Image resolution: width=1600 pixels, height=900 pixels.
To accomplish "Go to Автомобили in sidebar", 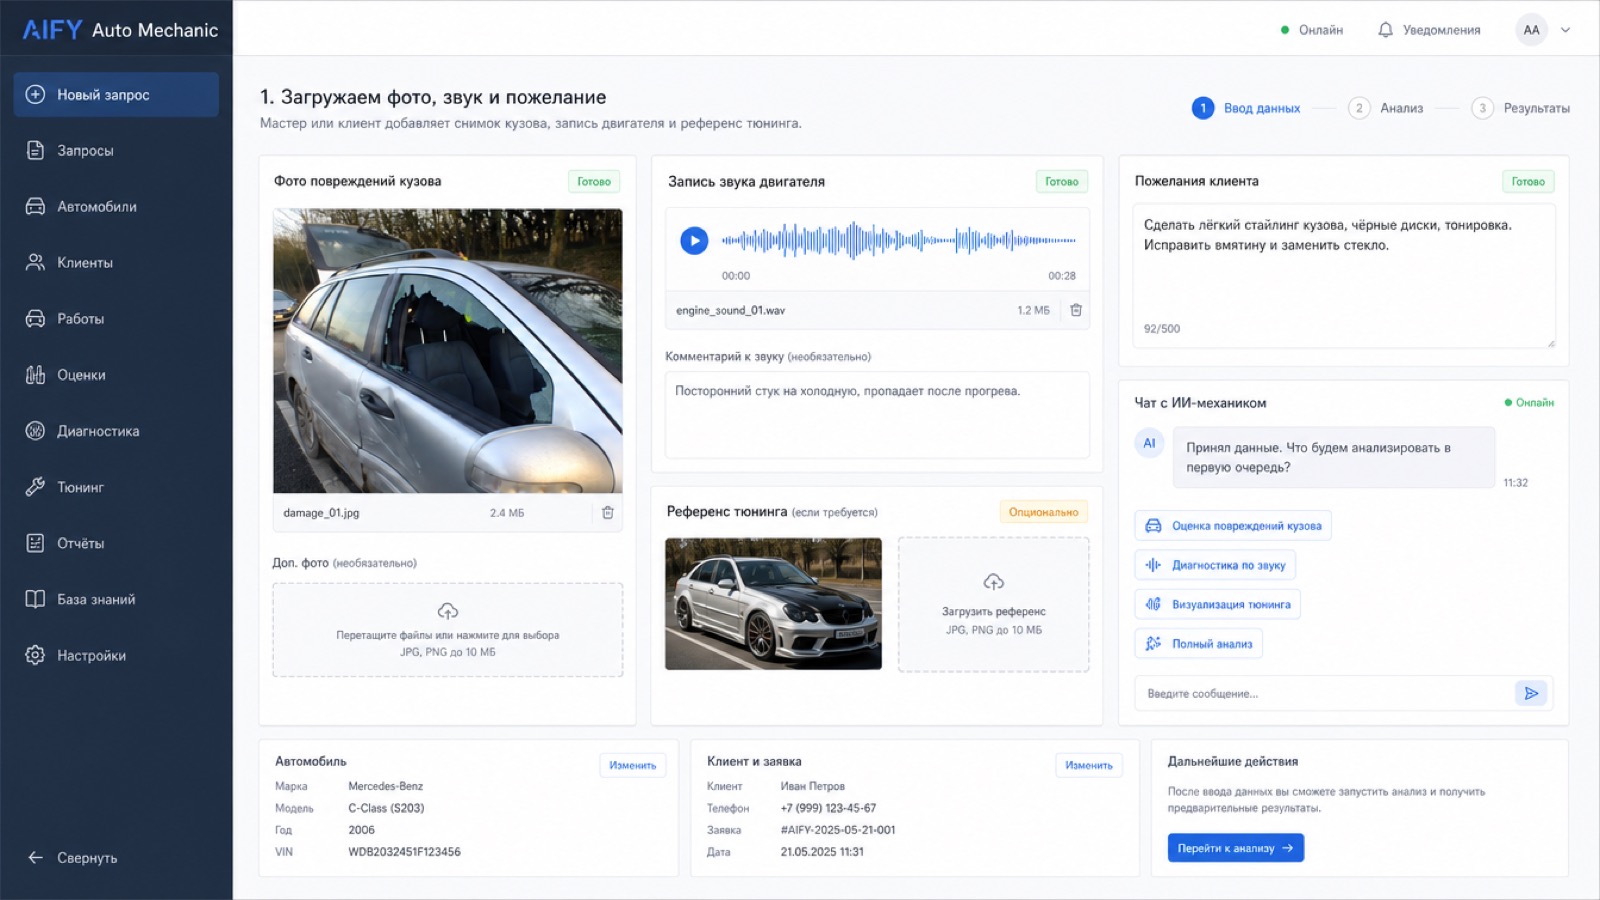I will (116, 206).
